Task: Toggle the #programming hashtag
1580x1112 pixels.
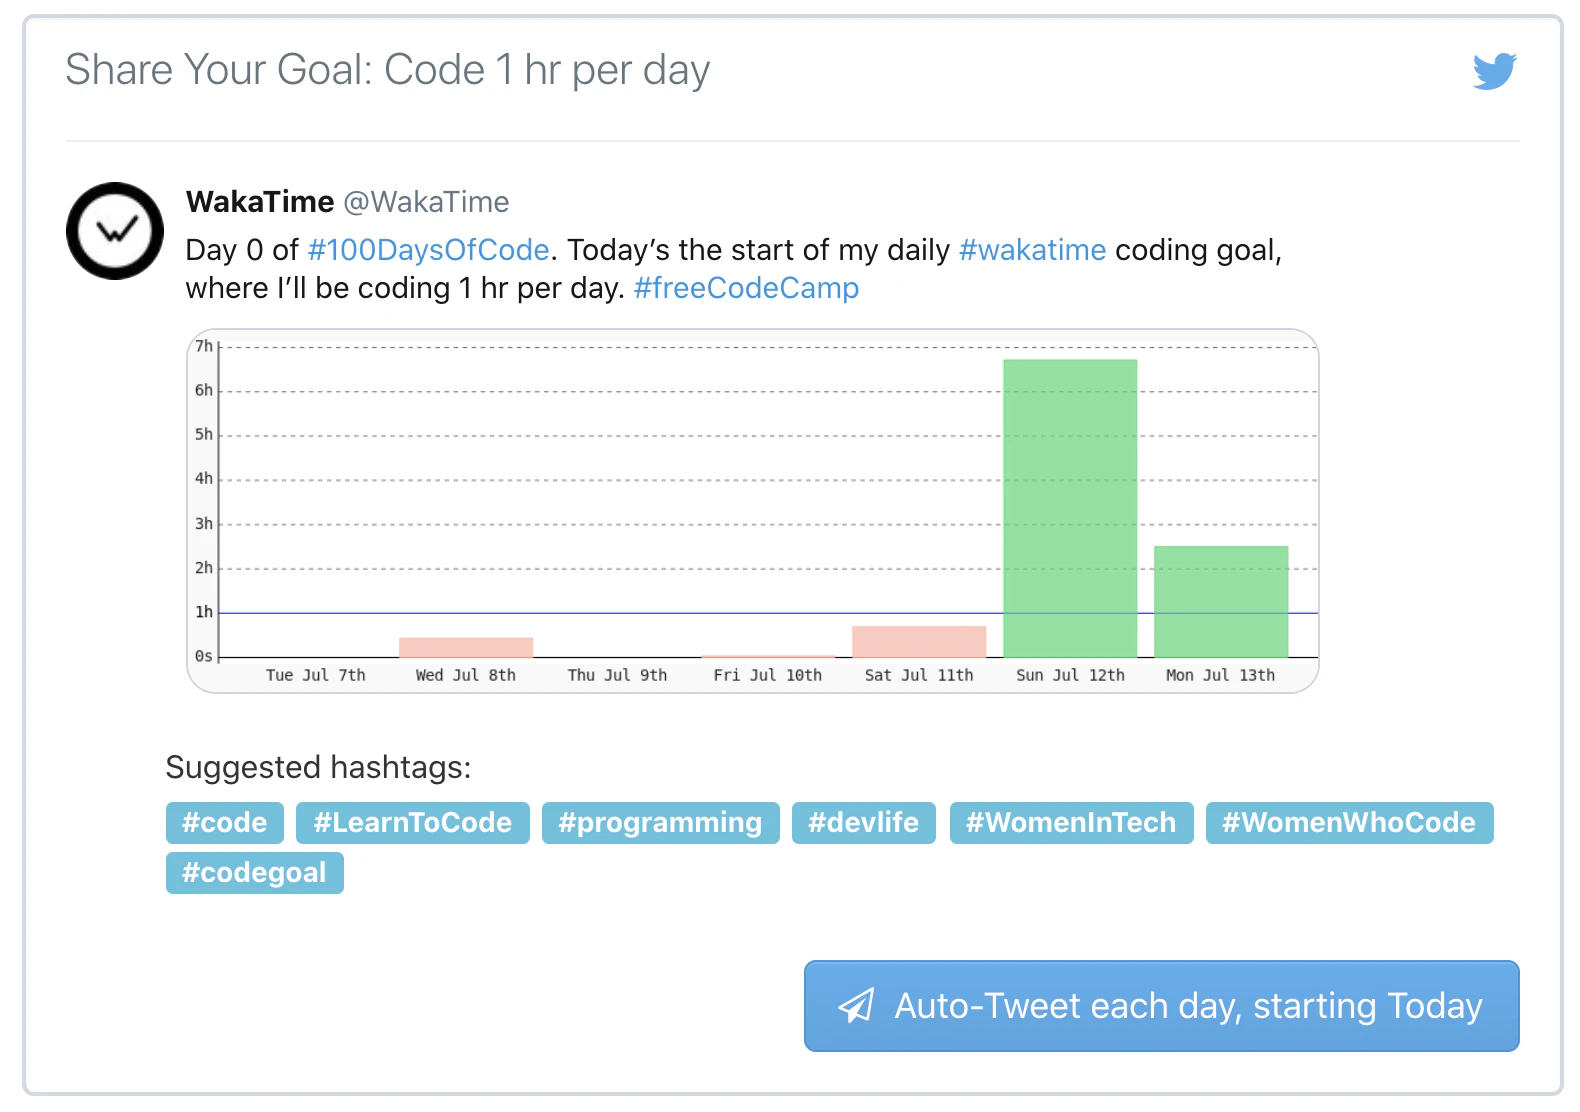Action: click(660, 823)
